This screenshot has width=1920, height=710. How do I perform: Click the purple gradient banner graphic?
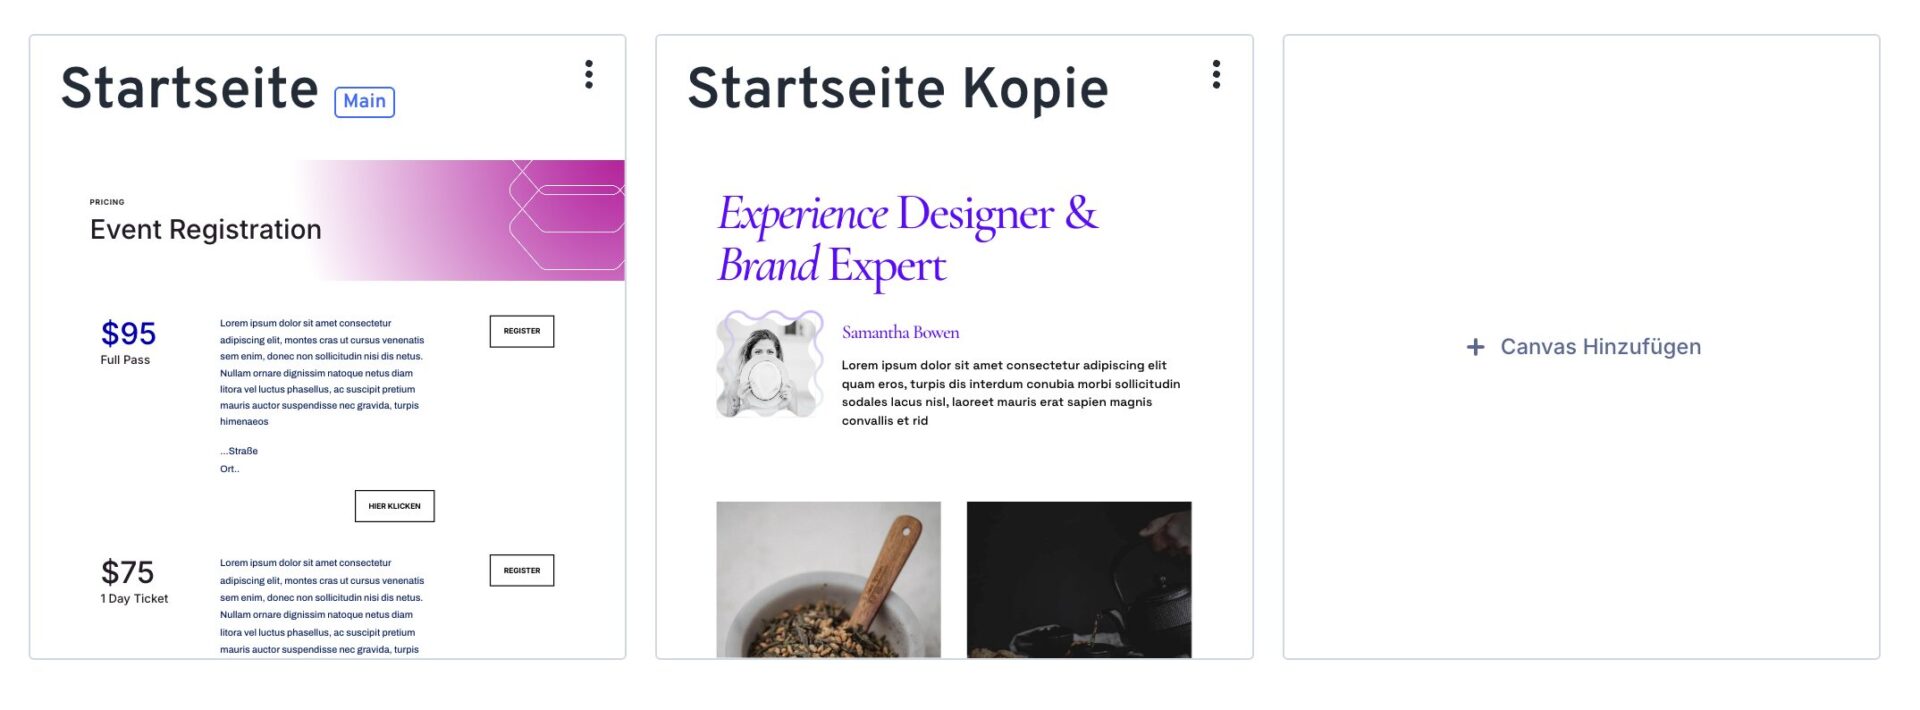point(520,220)
